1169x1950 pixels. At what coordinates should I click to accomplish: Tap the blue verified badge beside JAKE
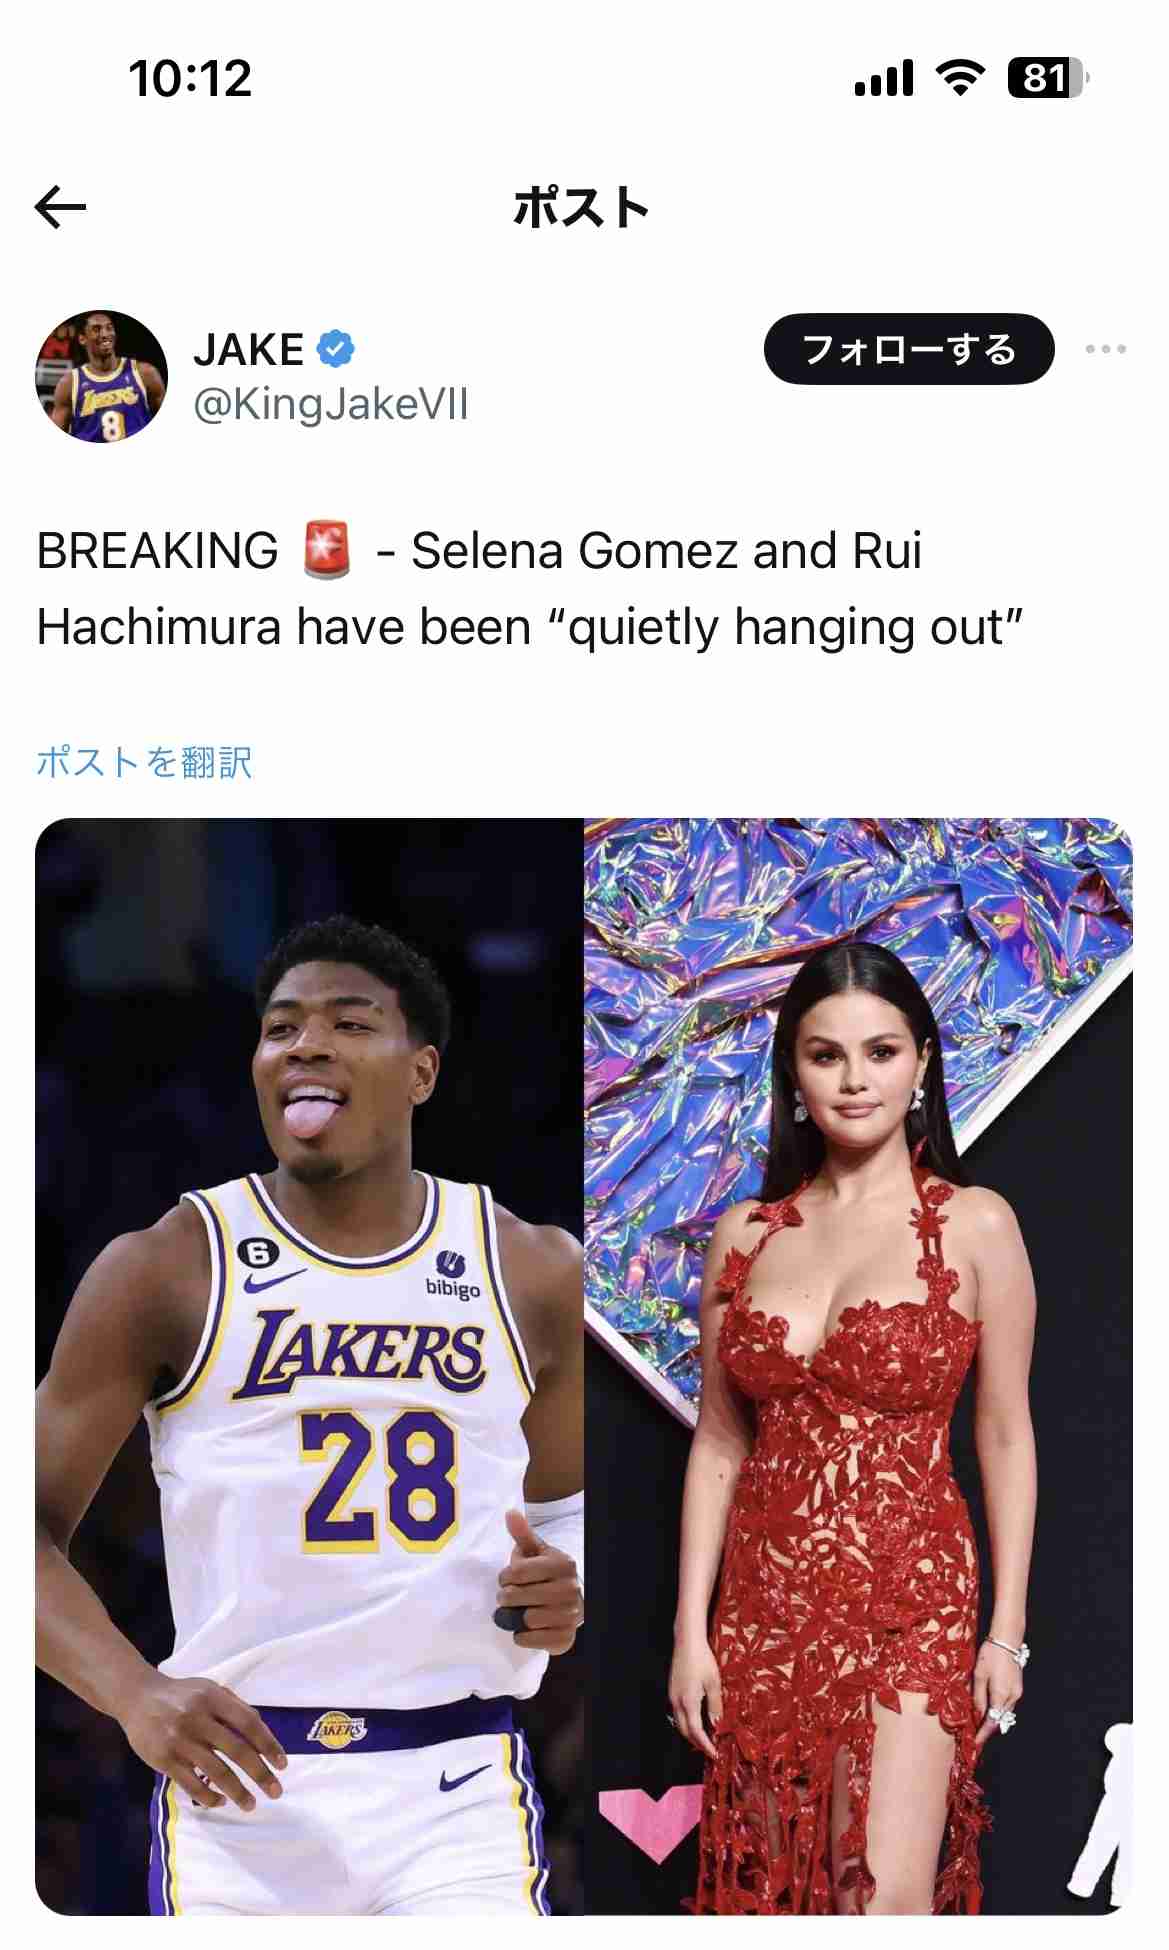(x=336, y=349)
